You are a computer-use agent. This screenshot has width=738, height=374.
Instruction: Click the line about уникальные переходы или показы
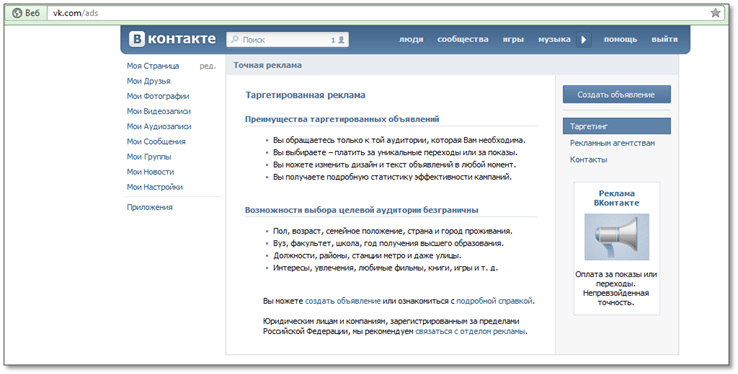tap(395, 152)
